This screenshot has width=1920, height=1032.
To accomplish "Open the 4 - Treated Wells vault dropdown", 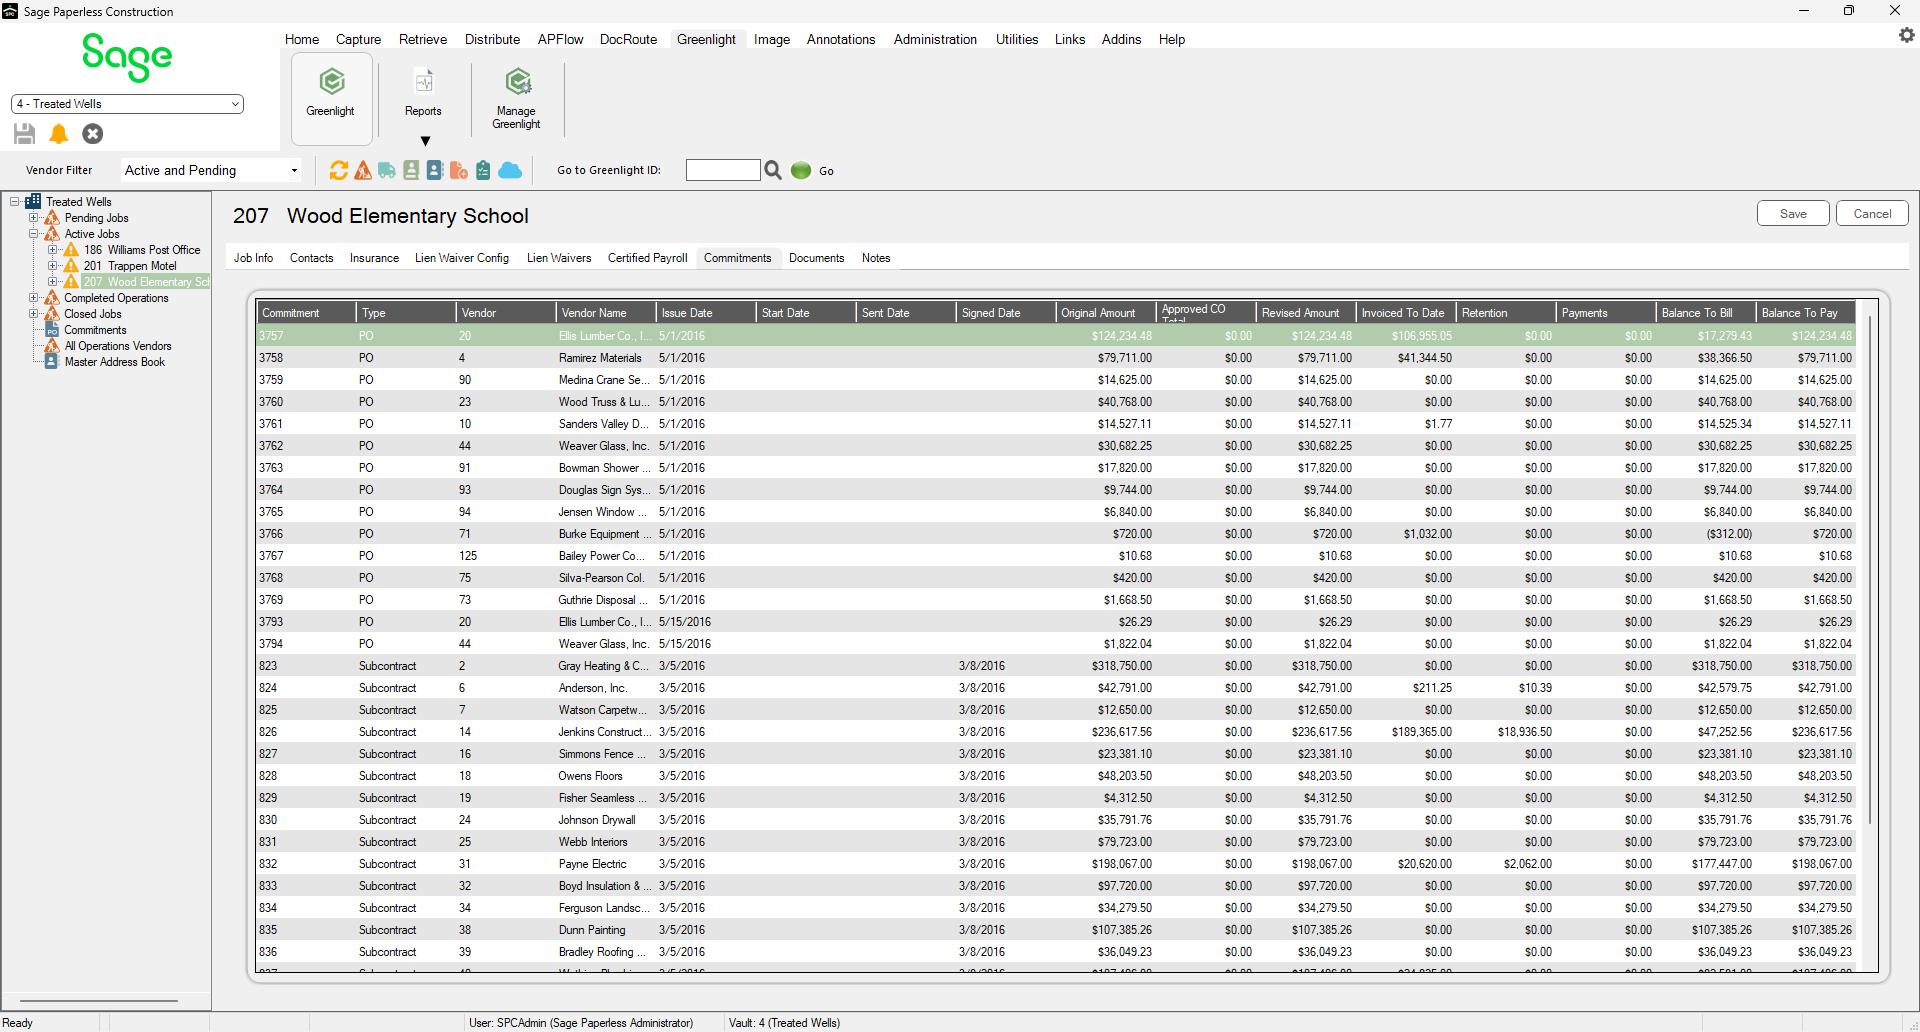I will point(127,104).
